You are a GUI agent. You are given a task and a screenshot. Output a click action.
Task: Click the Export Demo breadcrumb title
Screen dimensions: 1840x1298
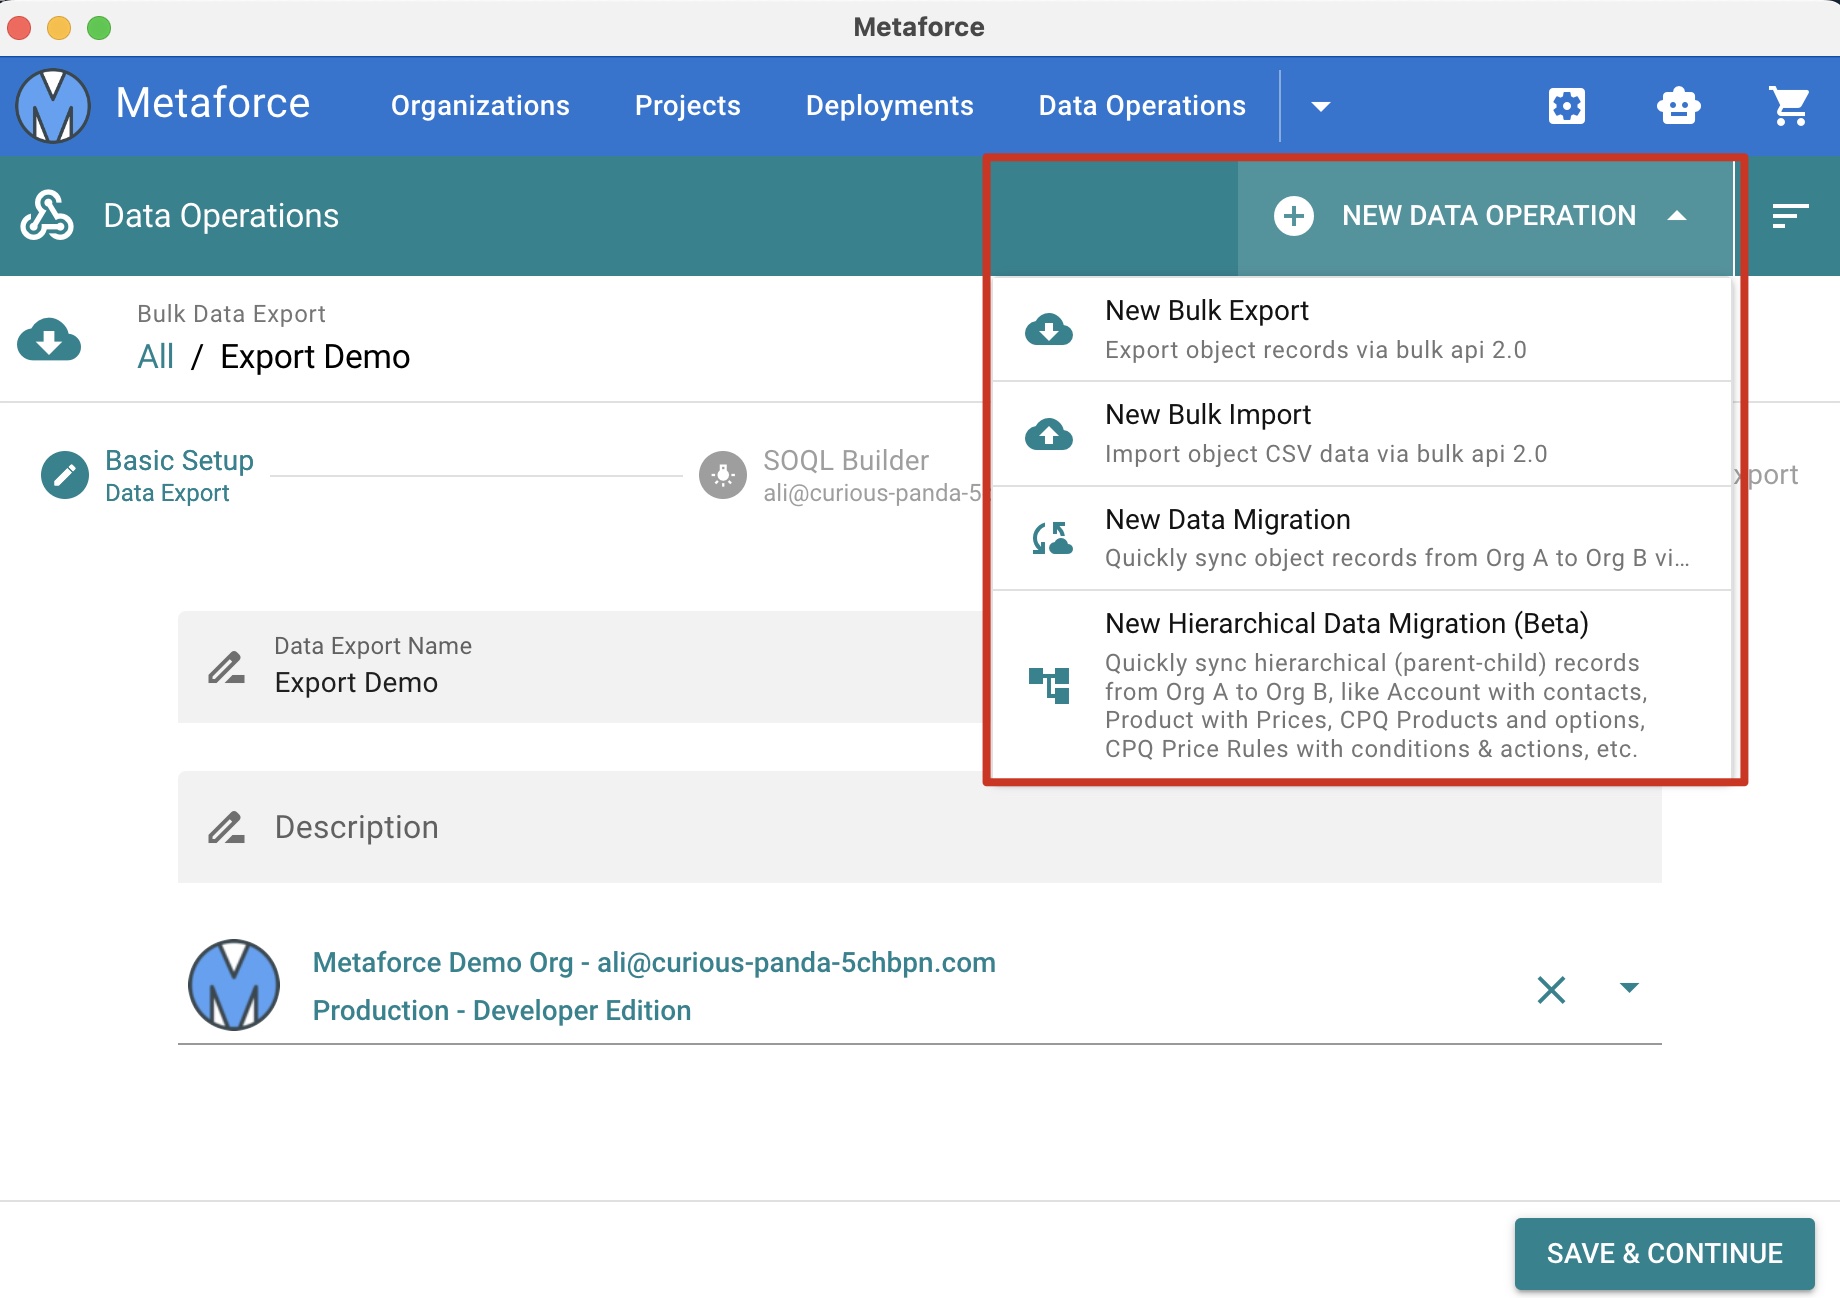pos(315,357)
